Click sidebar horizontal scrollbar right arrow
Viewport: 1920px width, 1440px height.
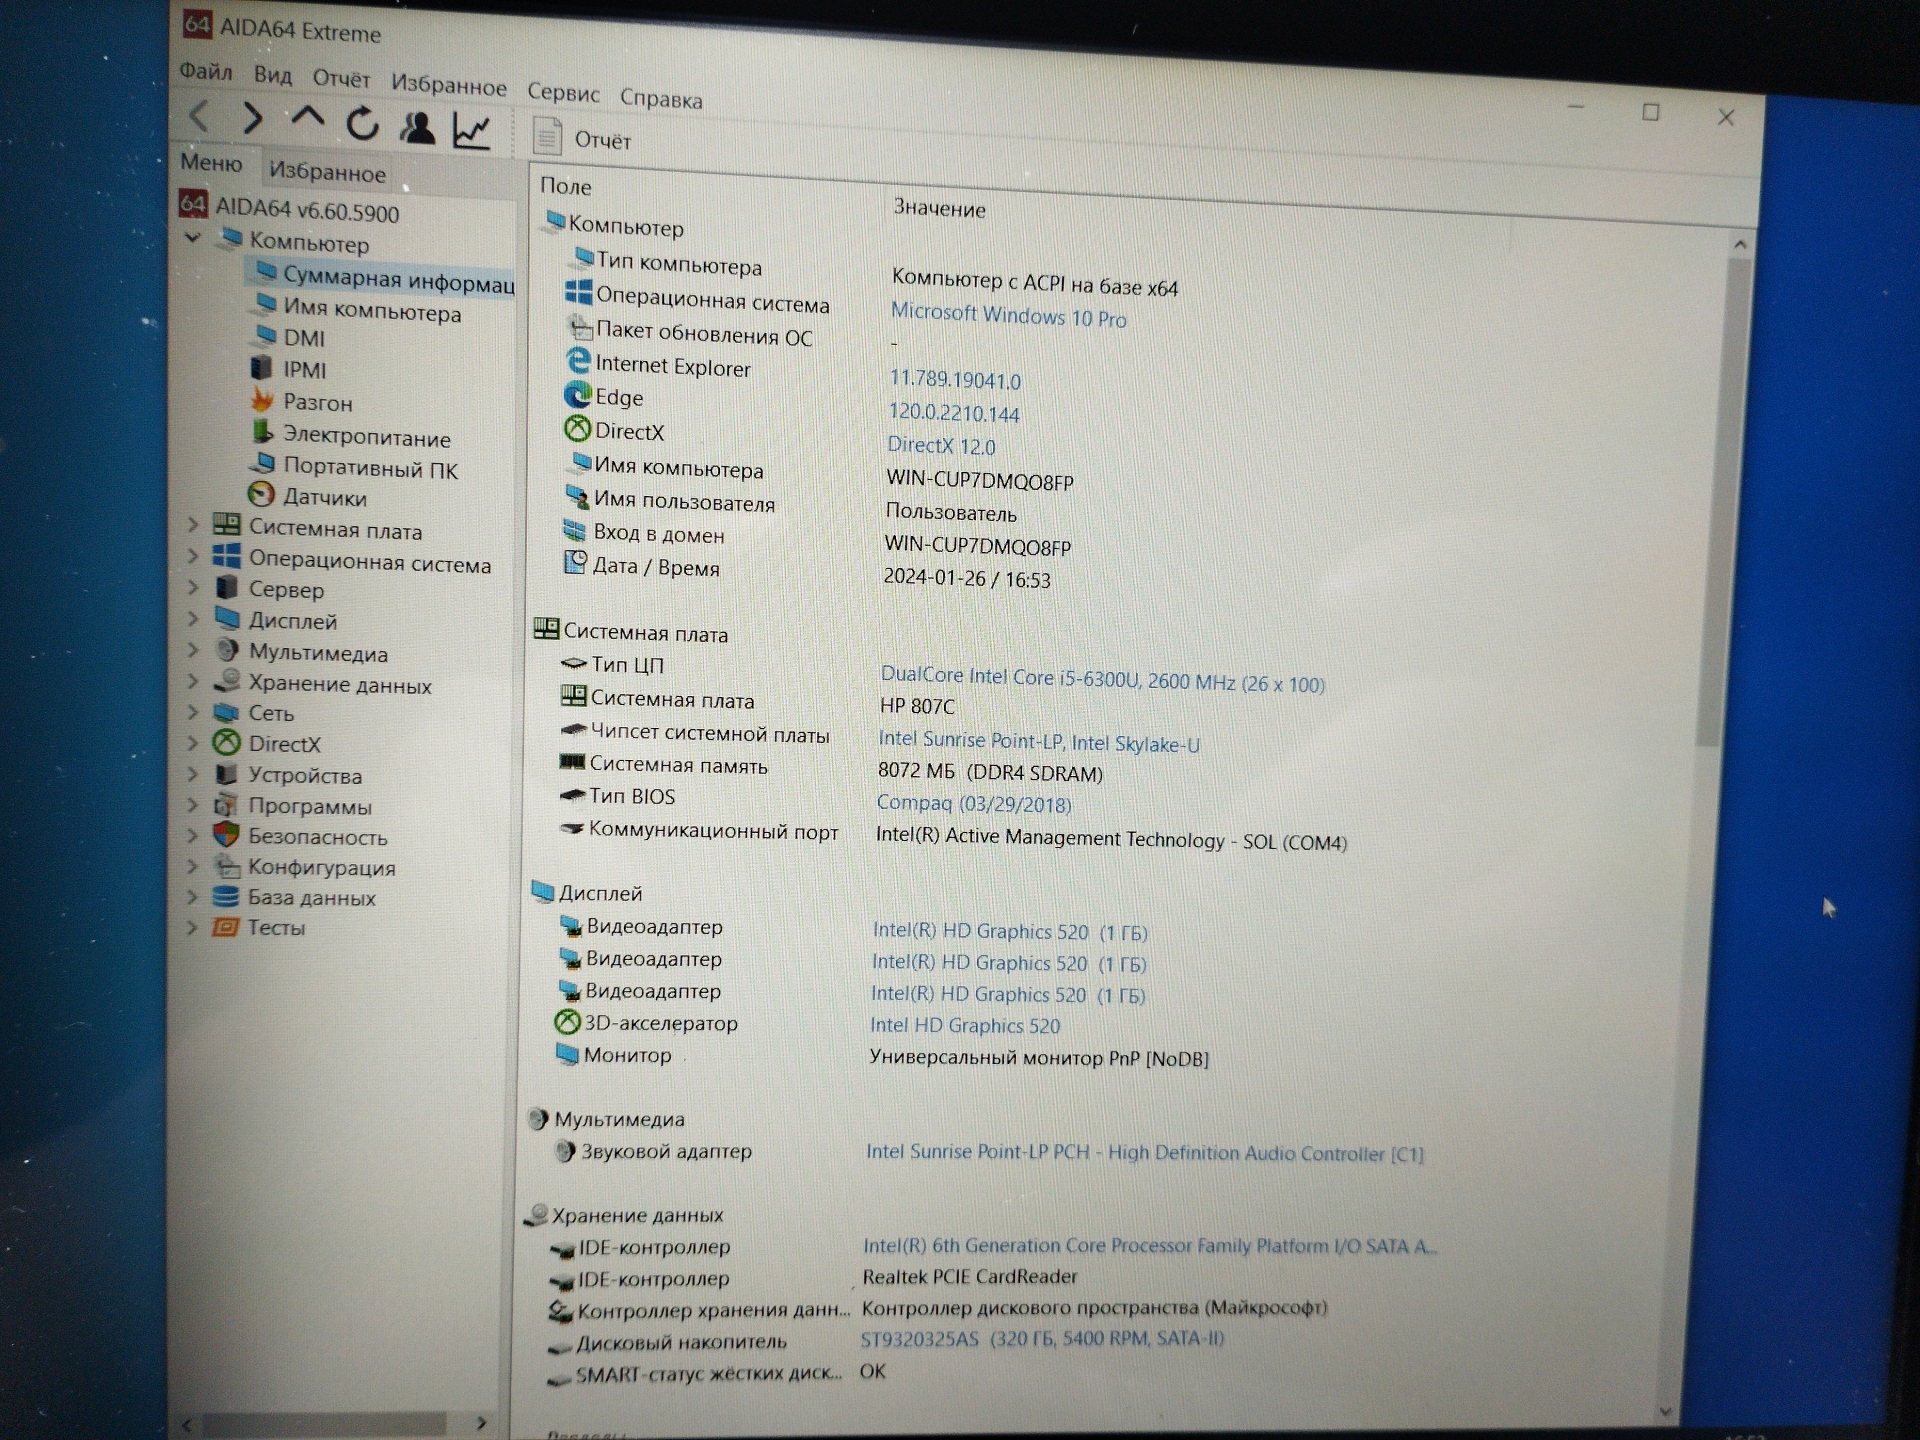point(482,1422)
